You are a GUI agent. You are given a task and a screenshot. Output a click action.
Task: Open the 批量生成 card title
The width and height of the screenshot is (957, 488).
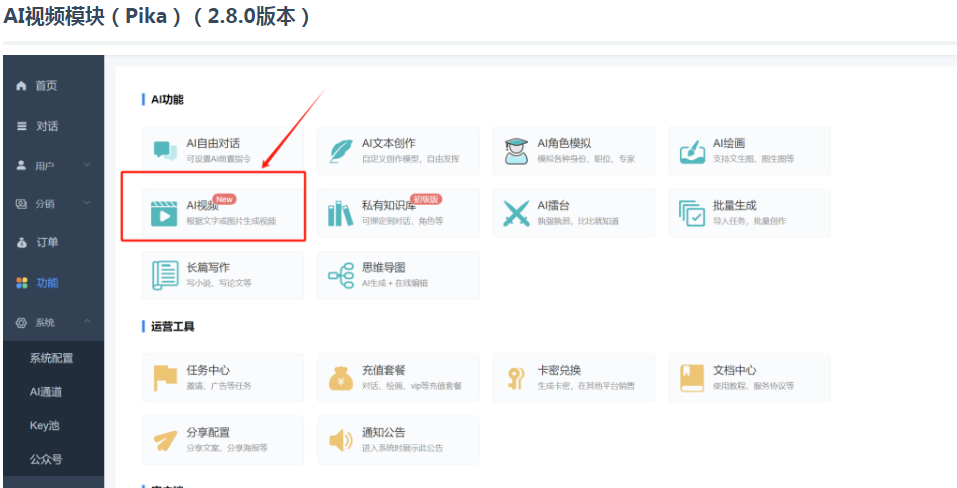coord(735,206)
